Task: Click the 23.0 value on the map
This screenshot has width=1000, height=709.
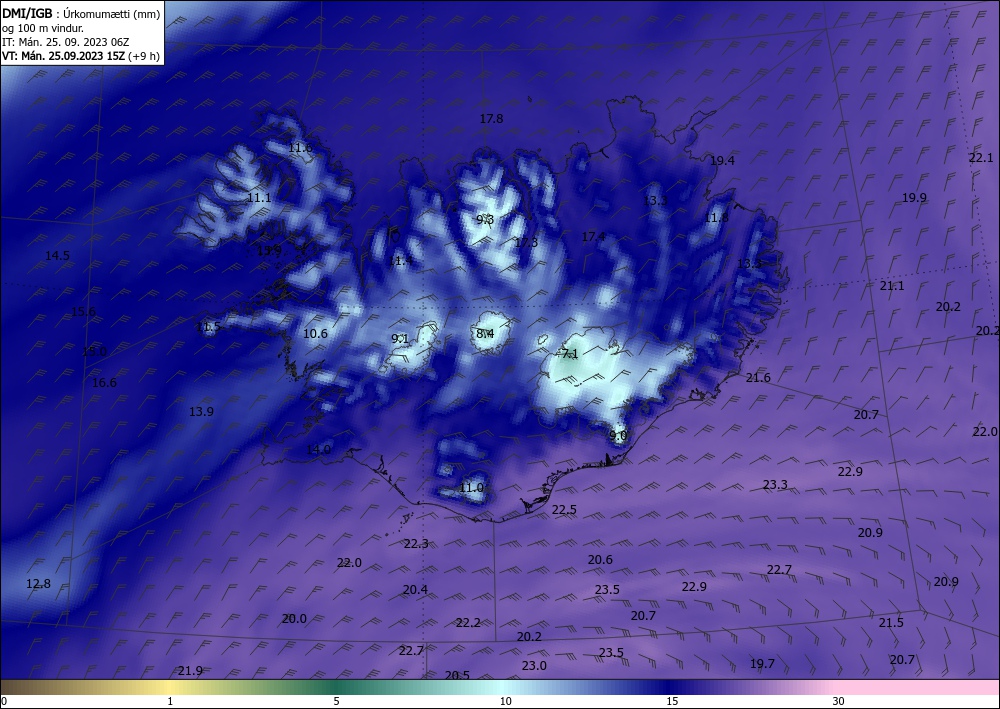Action: pos(534,666)
